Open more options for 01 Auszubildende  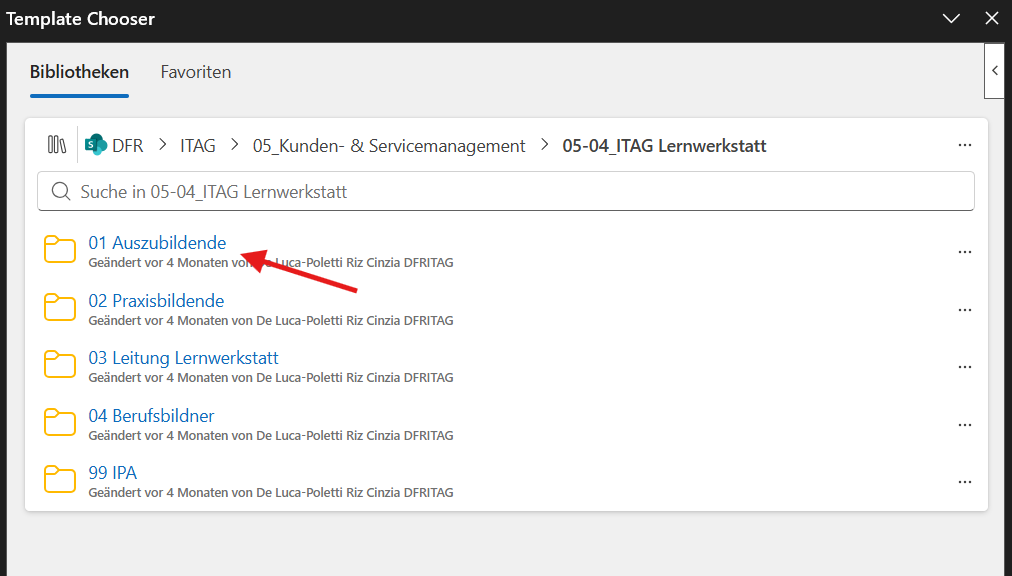point(965,252)
